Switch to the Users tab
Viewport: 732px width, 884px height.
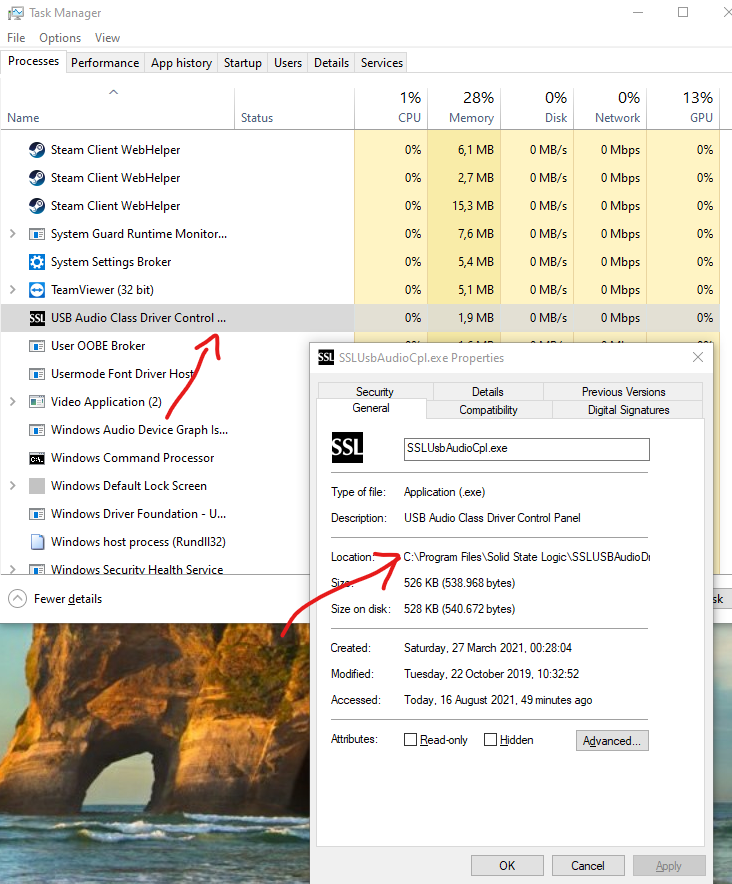tap(288, 63)
